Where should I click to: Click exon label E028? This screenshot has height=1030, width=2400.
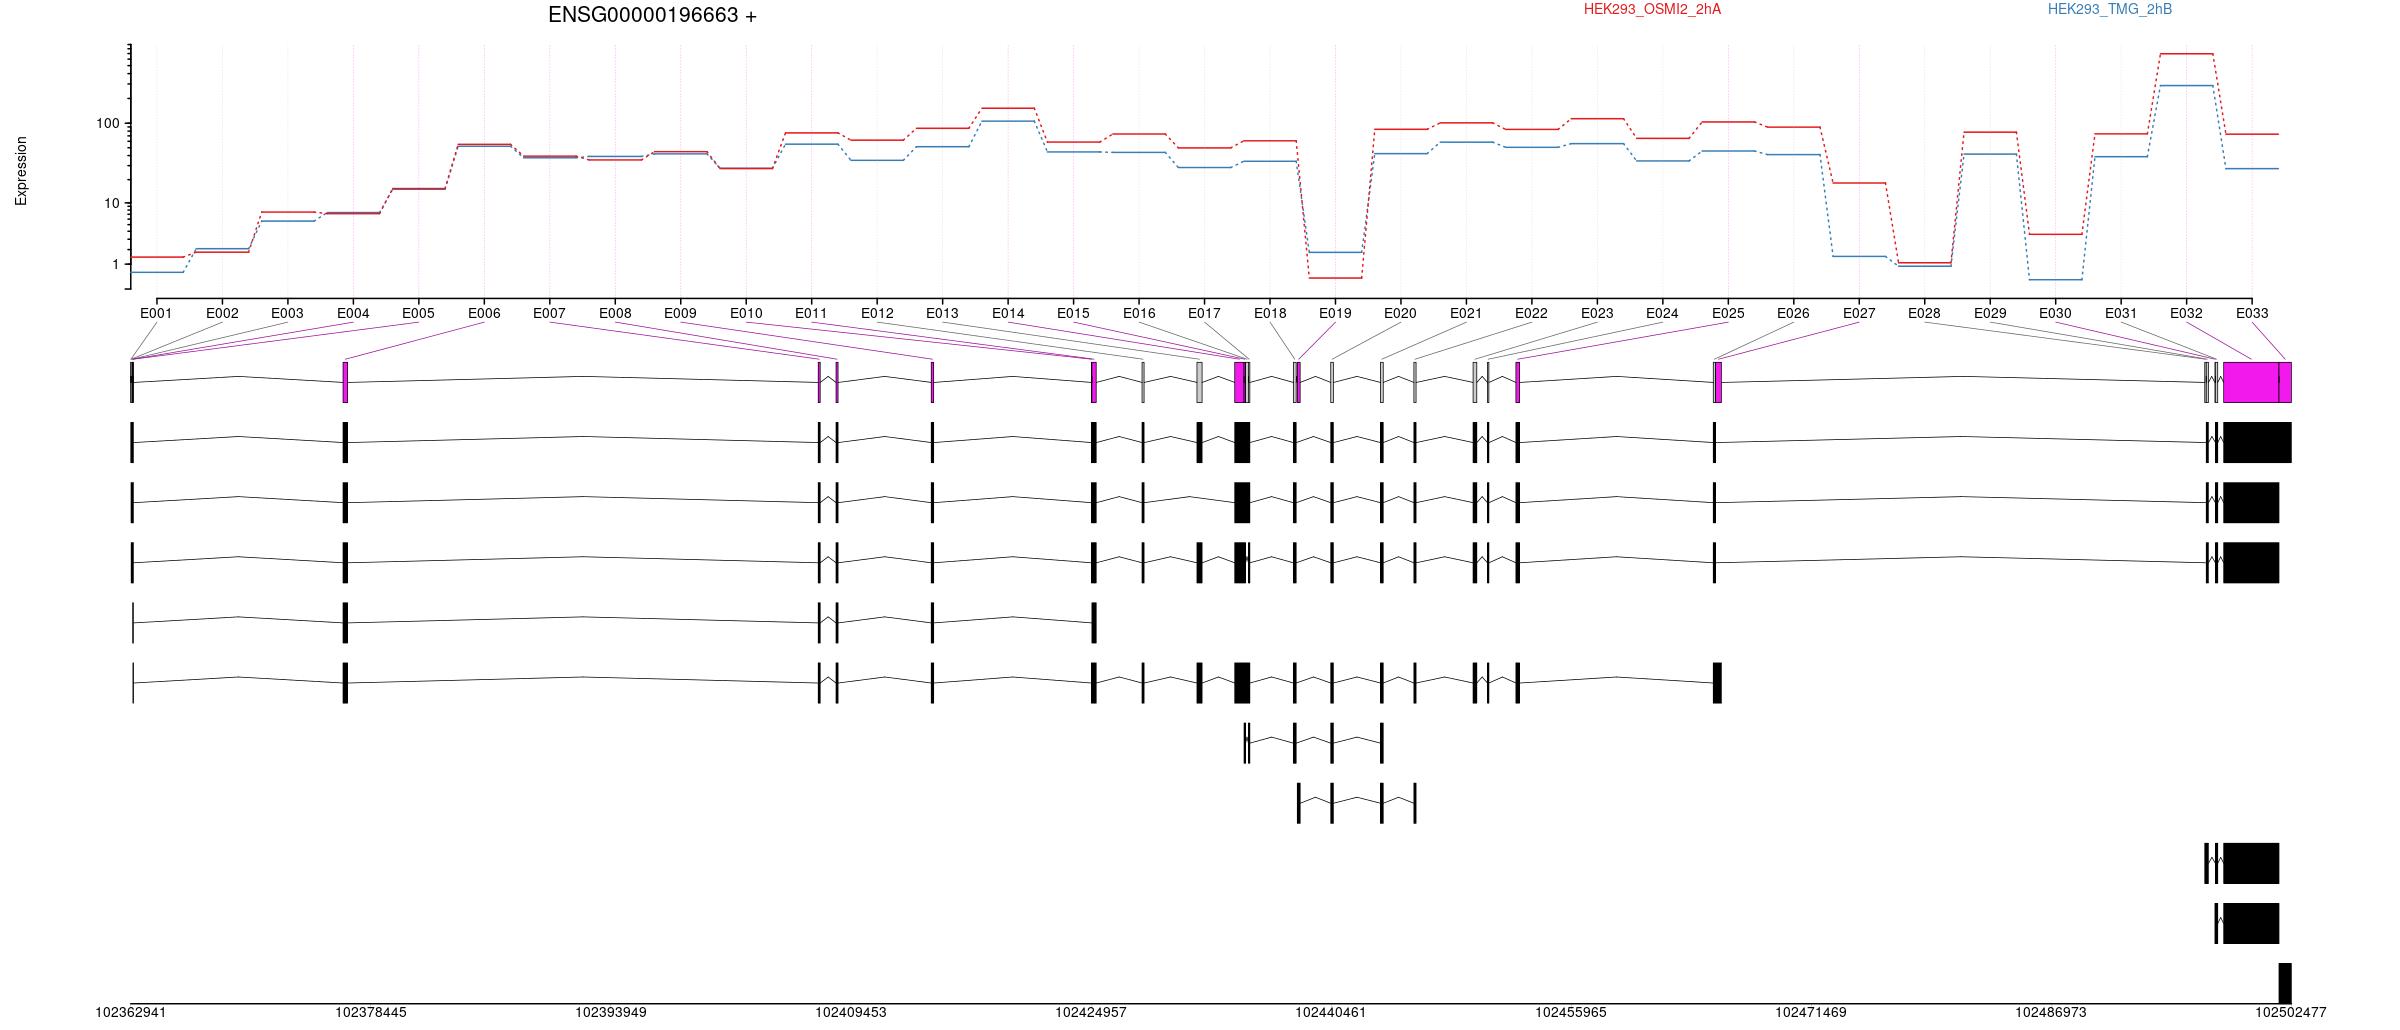point(1924,313)
